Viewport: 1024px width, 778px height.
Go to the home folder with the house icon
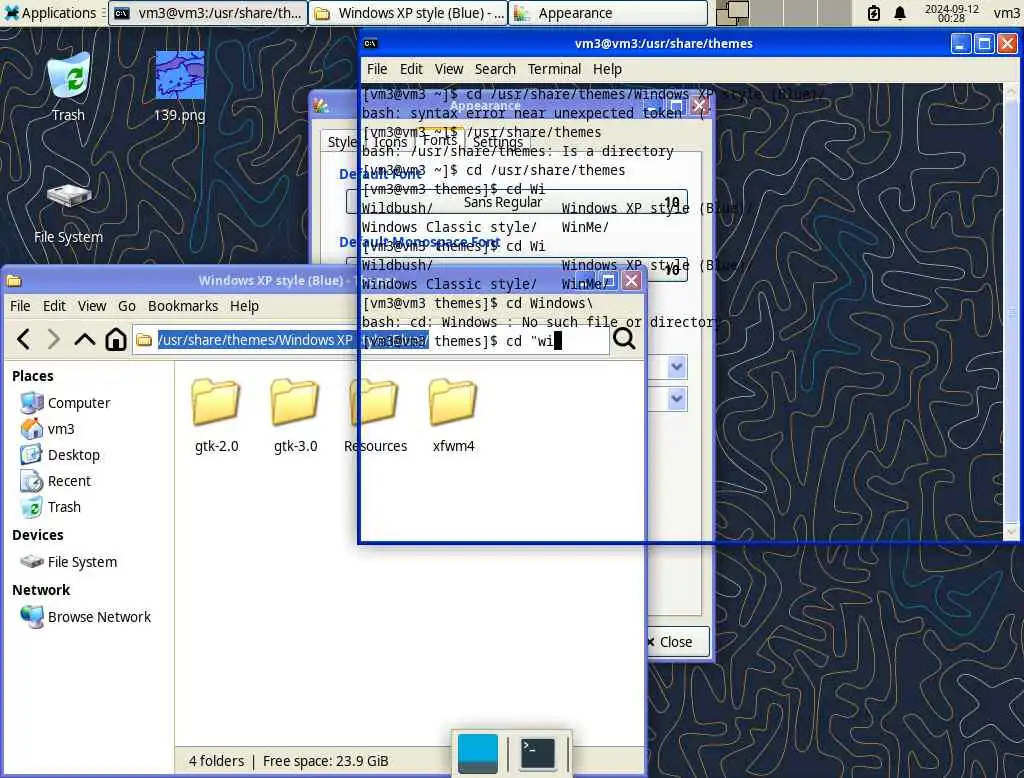(x=116, y=339)
